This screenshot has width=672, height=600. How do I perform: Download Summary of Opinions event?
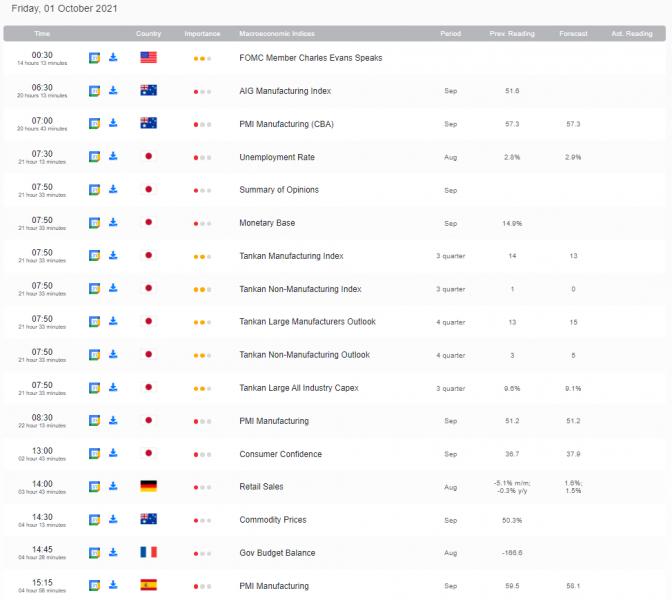113,189
